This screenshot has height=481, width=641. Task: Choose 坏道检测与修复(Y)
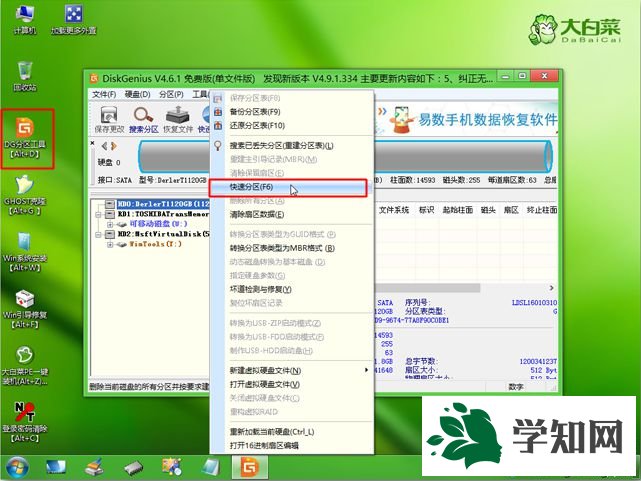260,289
